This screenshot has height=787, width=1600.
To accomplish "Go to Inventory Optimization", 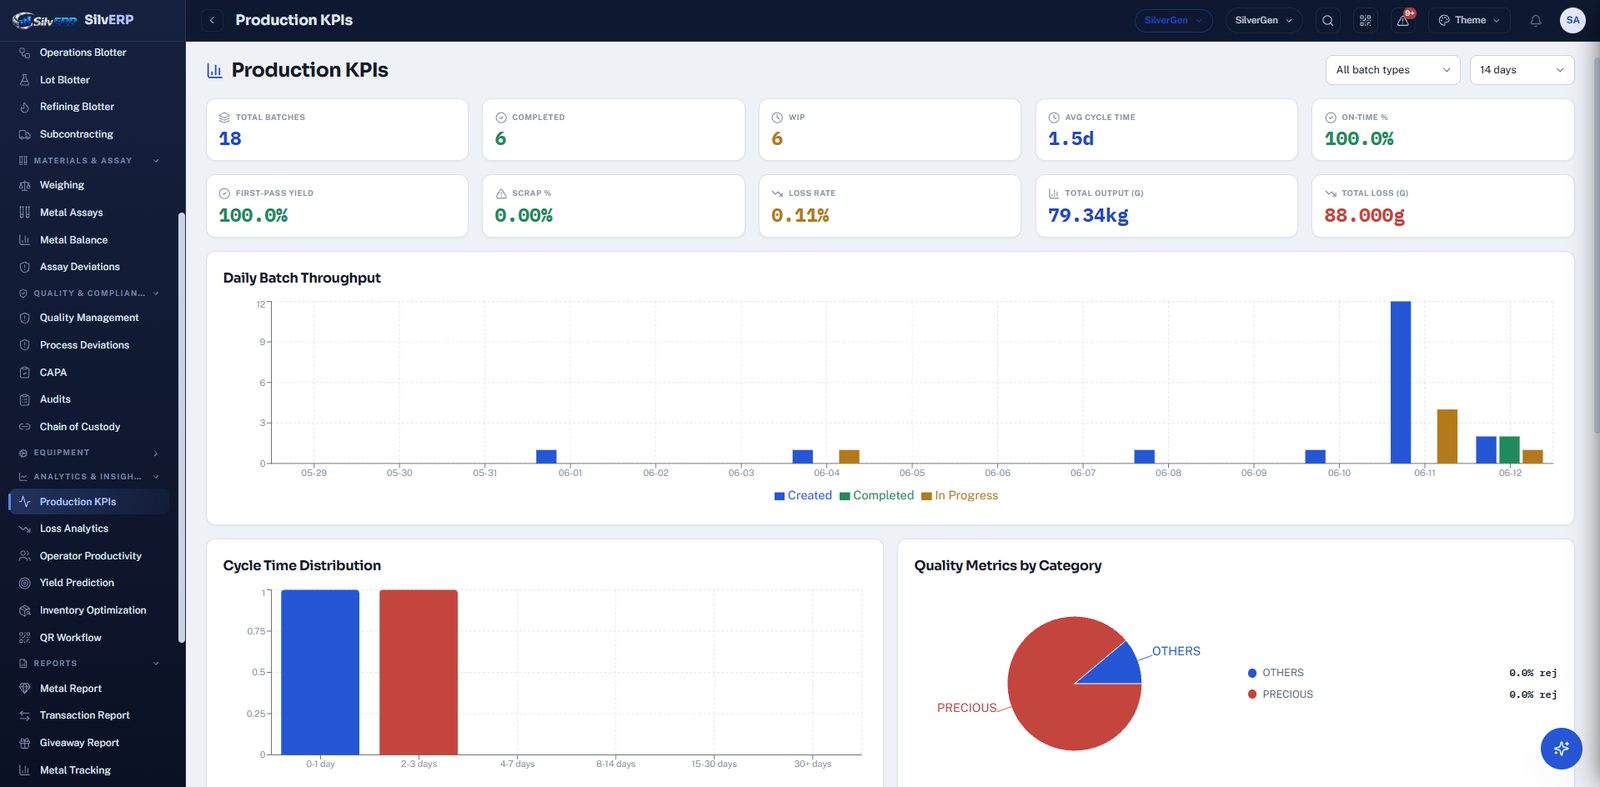I will (x=89, y=610).
